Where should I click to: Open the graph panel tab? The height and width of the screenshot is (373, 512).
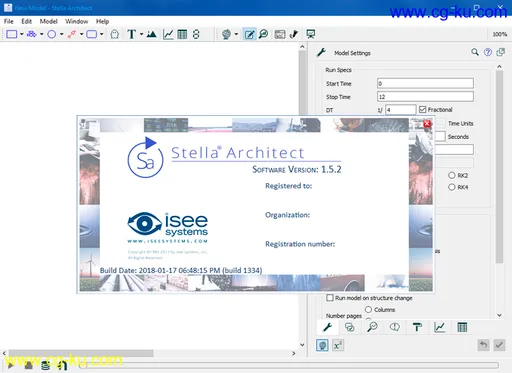click(440, 327)
